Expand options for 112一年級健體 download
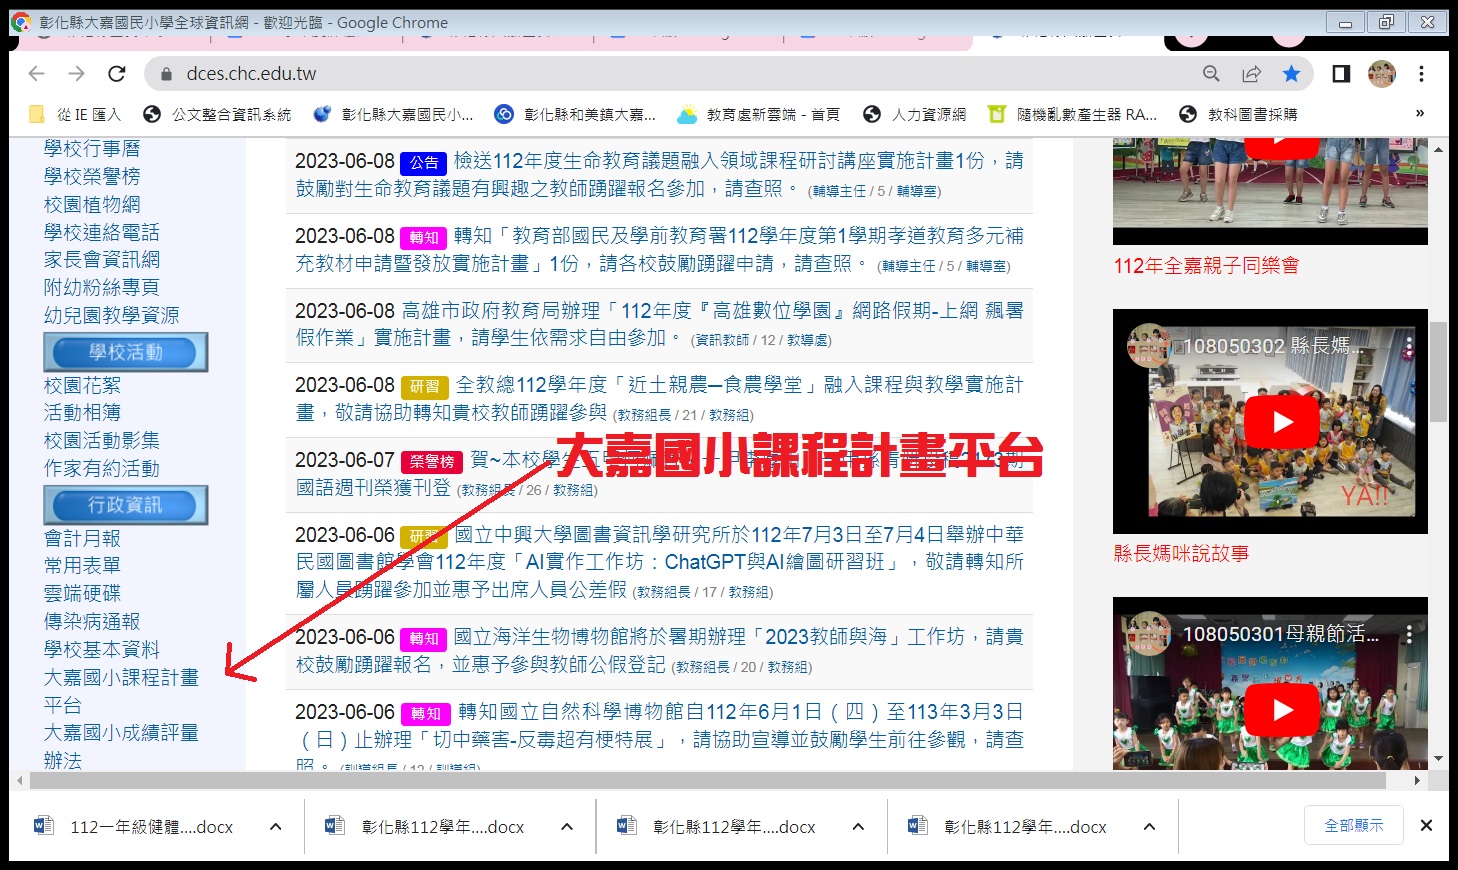1458x870 pixels. (x=275, y=827)
